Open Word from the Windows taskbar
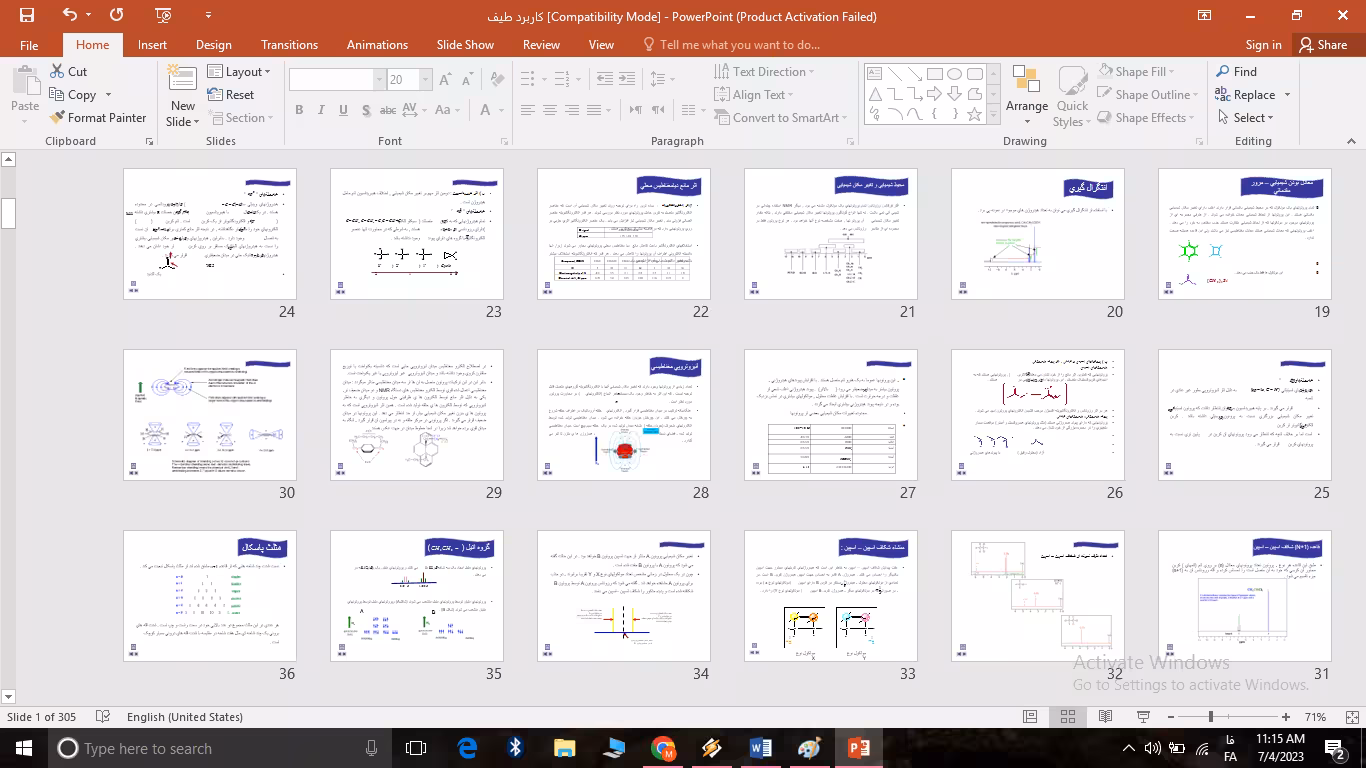Screen dimensions: 1366x768 760,748
